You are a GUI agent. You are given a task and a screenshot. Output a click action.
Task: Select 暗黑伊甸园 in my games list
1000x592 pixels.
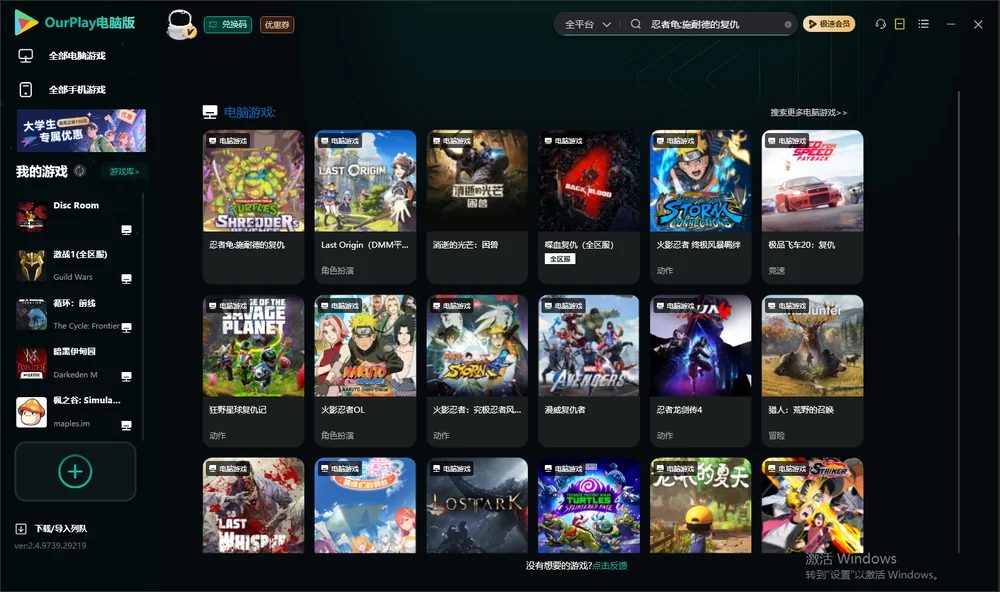75,364
